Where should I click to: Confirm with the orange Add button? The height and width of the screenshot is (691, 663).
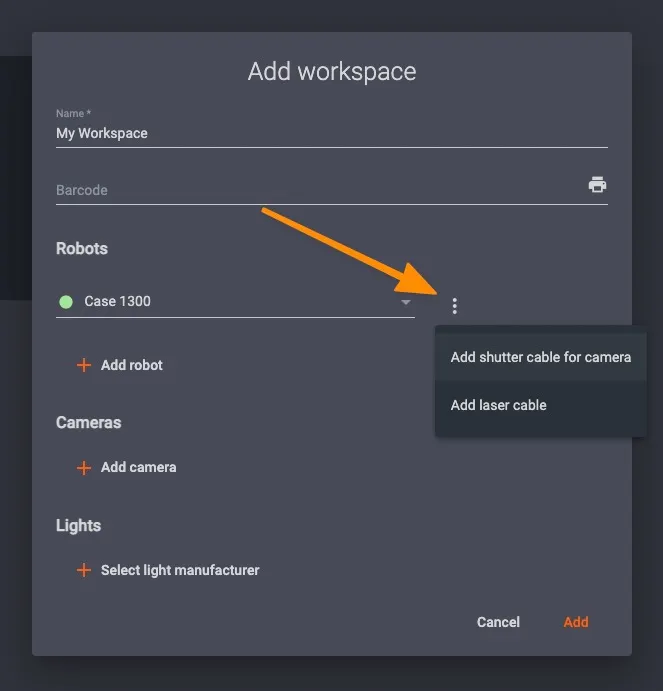coord(576,622)
